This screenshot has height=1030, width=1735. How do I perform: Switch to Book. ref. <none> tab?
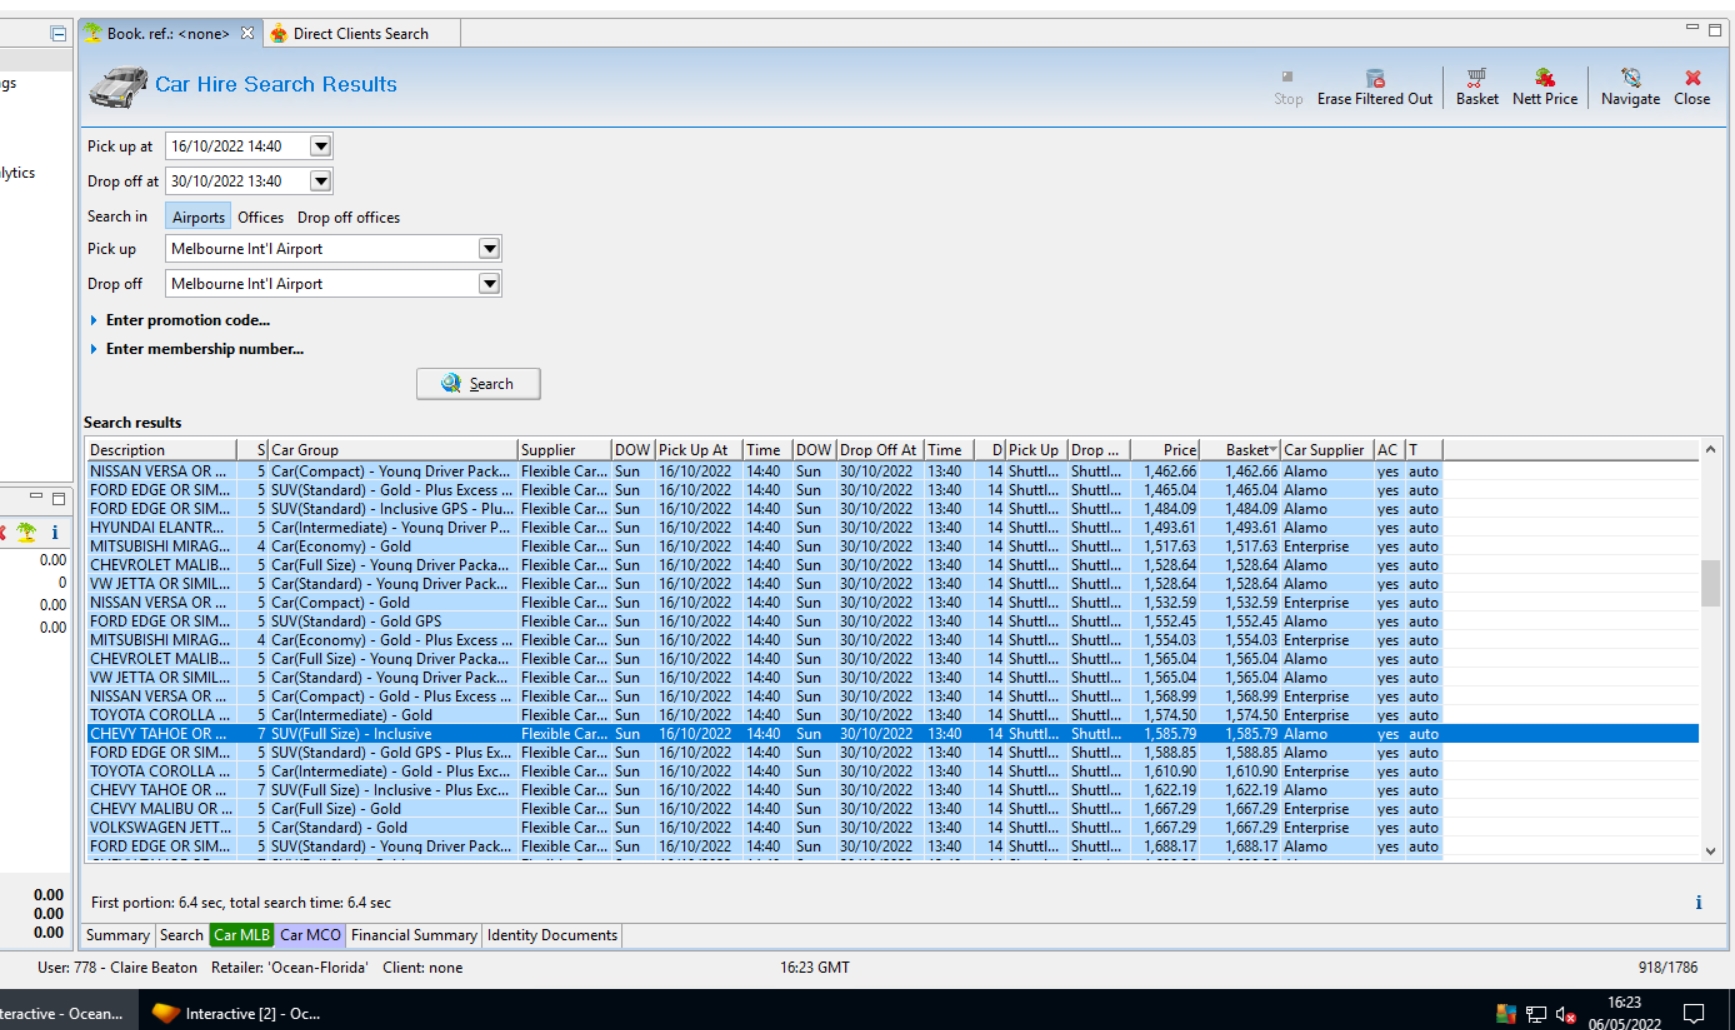pos(168,33)
